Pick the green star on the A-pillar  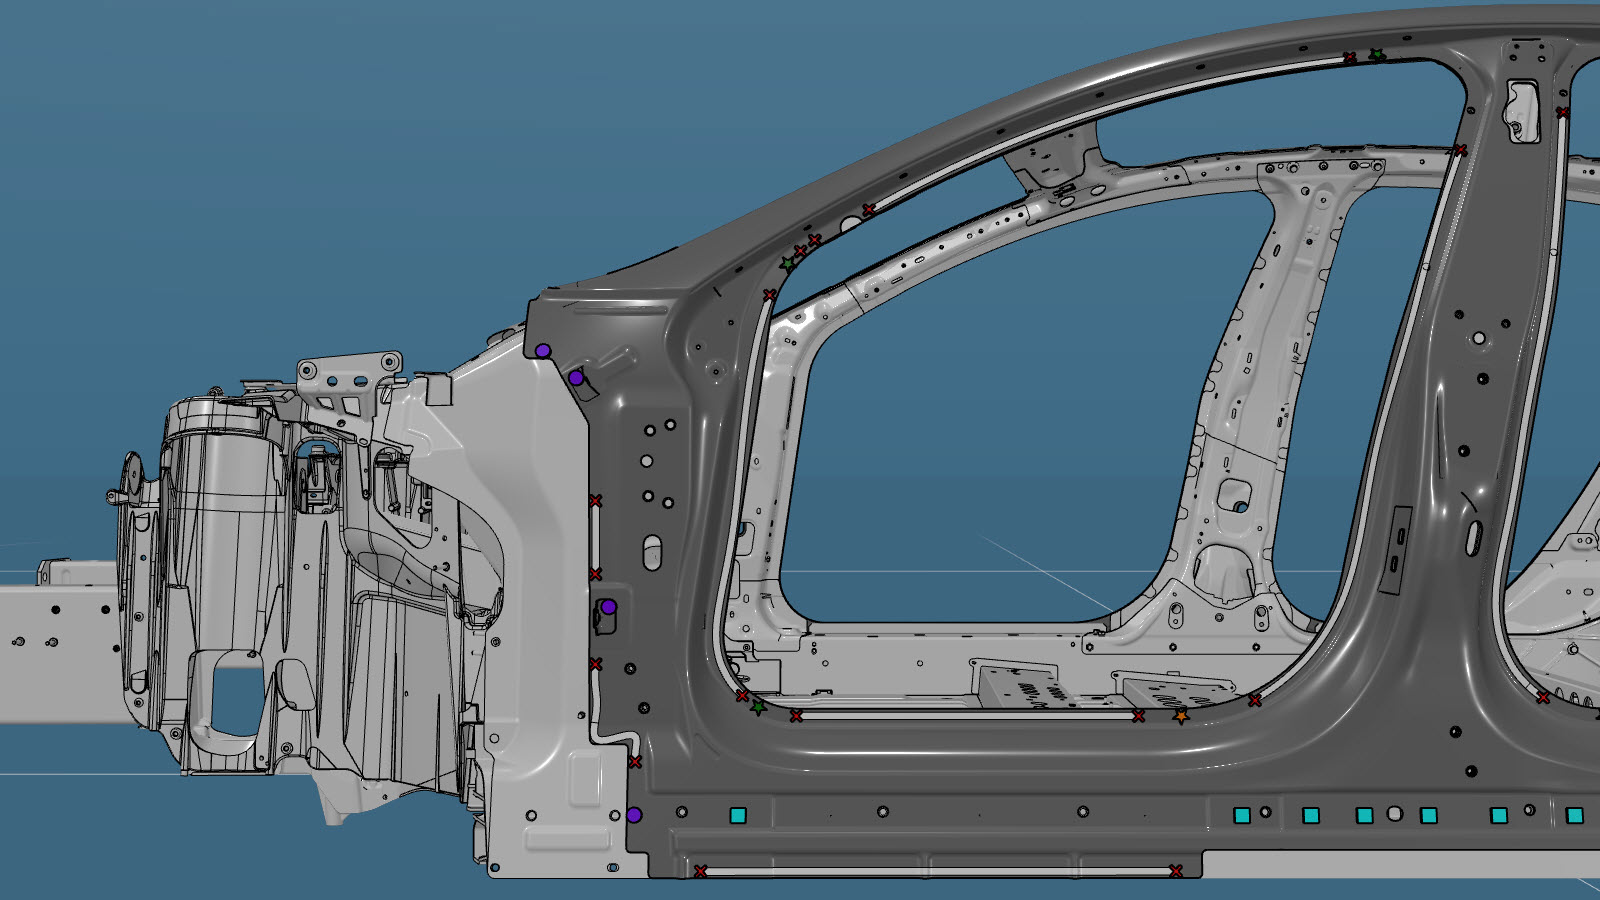point(788,264)
